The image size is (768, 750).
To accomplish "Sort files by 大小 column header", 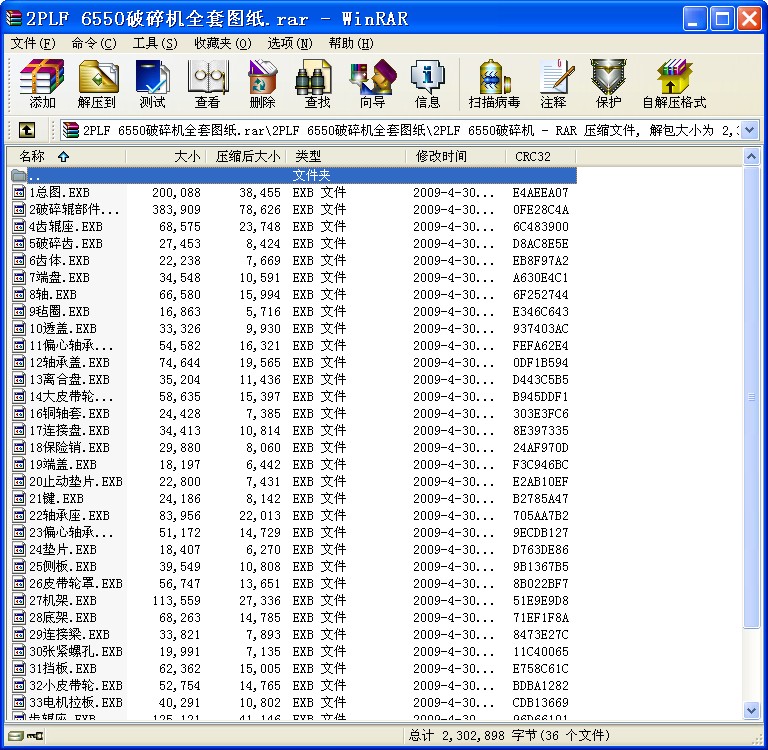I will point(187,156).
